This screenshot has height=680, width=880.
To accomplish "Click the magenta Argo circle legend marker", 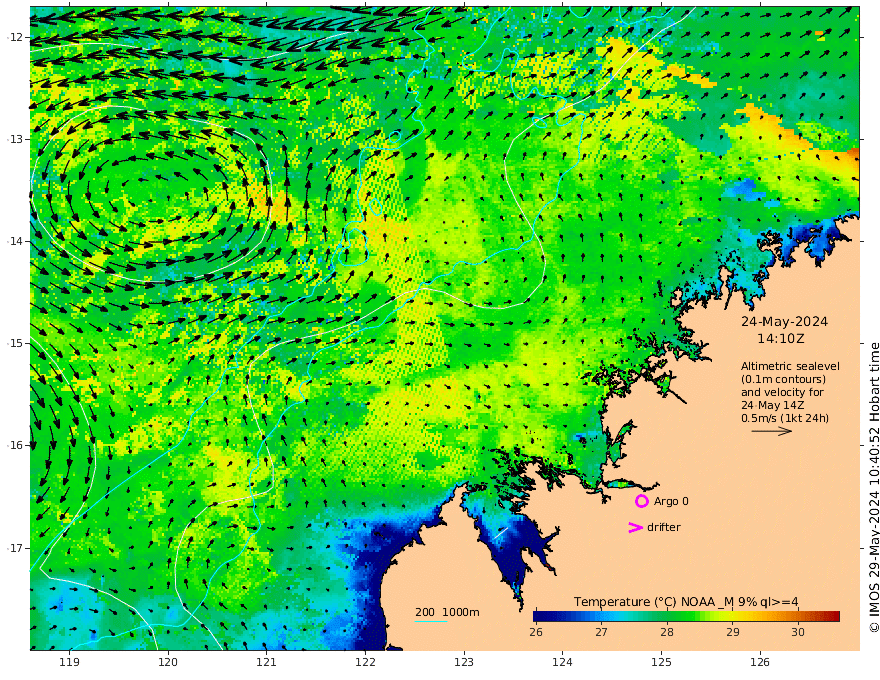I will (641, 501).
